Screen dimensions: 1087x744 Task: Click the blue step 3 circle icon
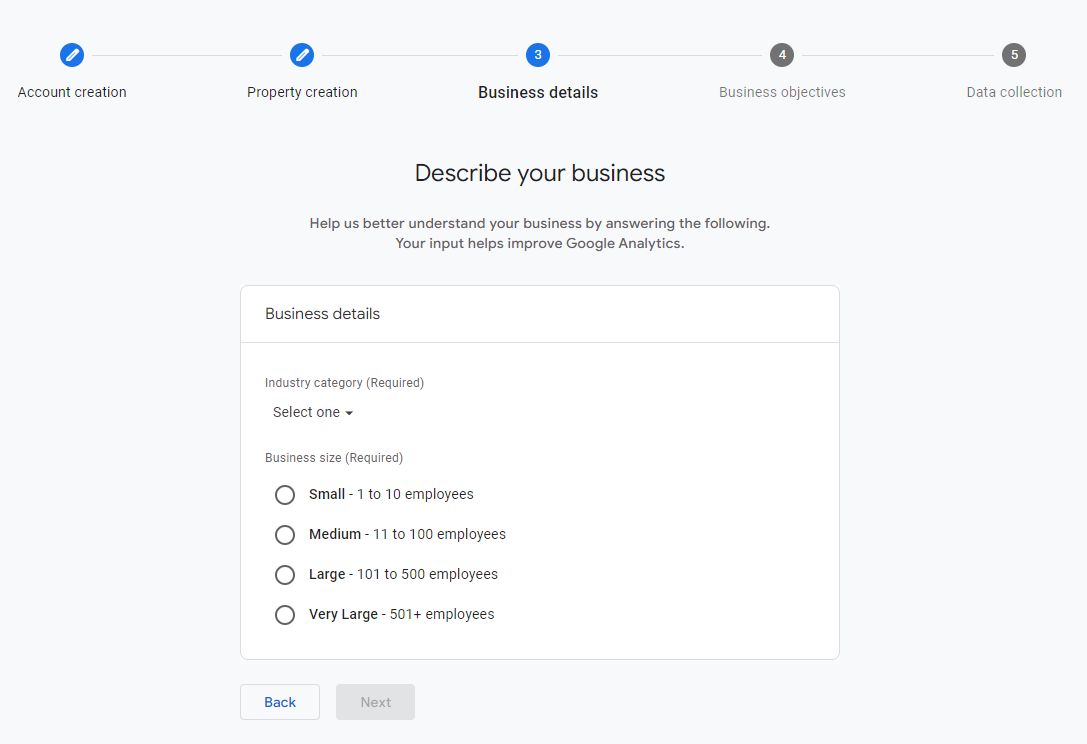(537, 55)
